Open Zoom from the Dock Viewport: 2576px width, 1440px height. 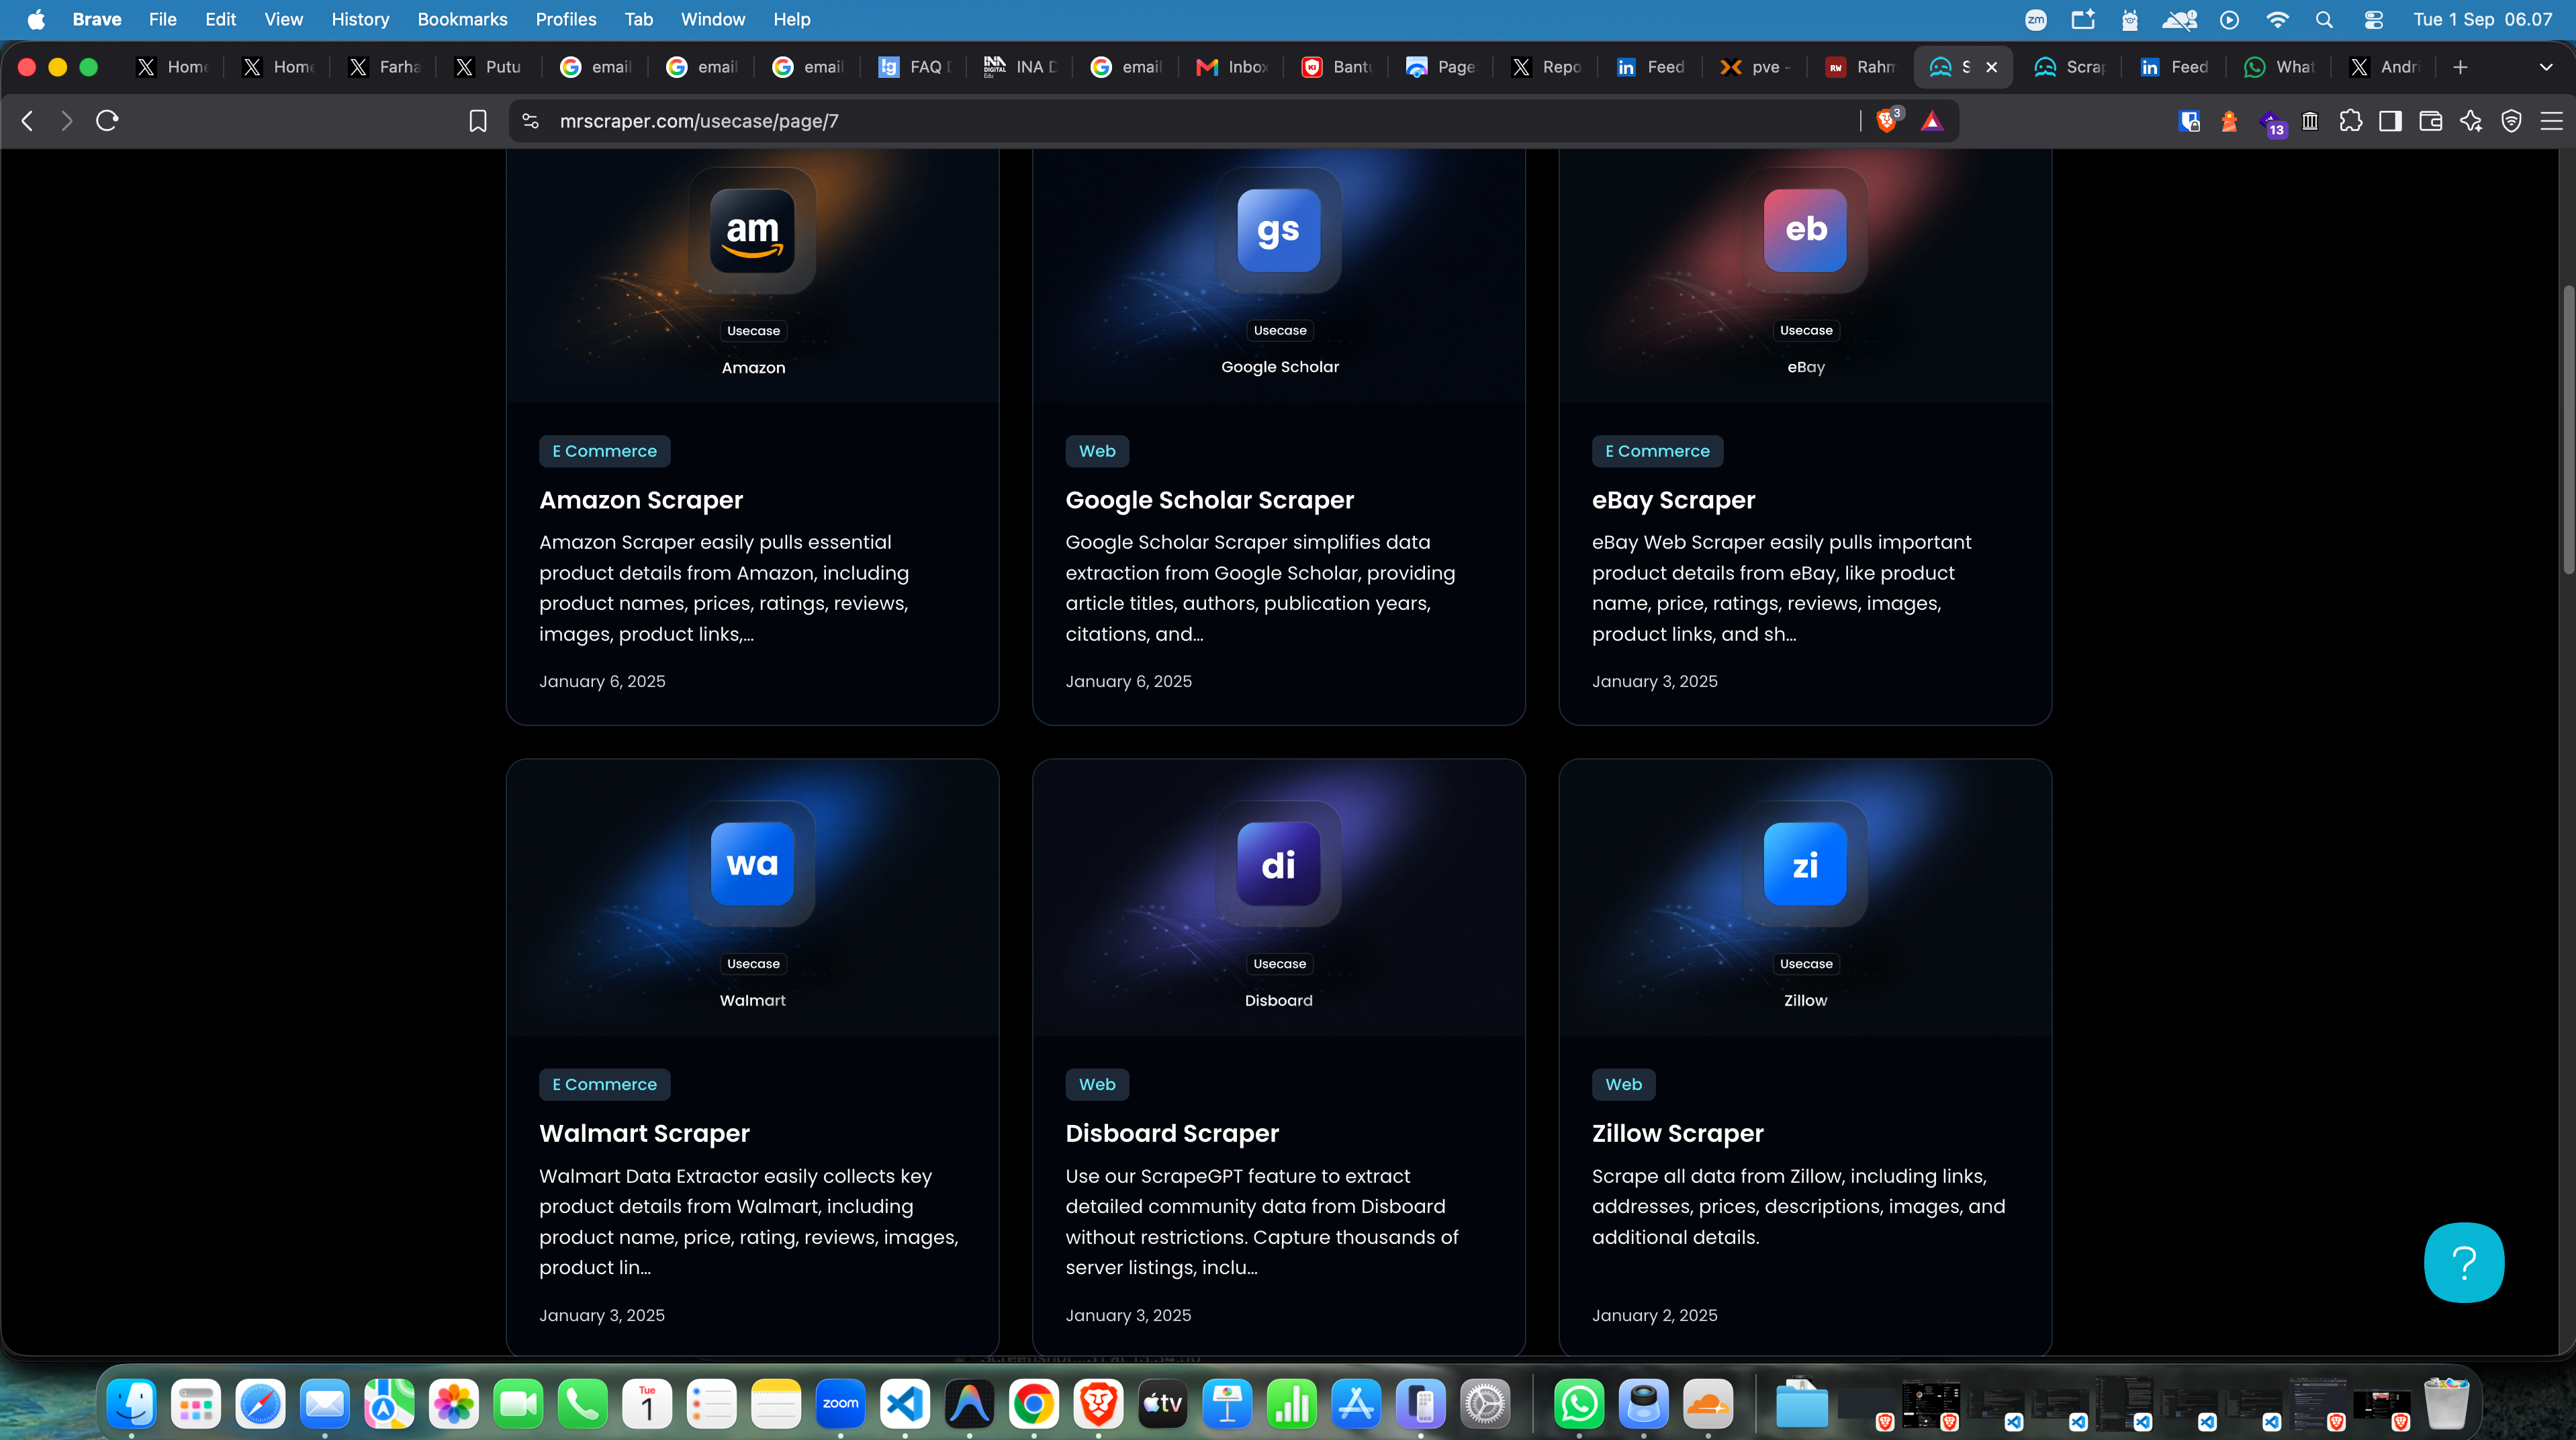[840, 1405]
